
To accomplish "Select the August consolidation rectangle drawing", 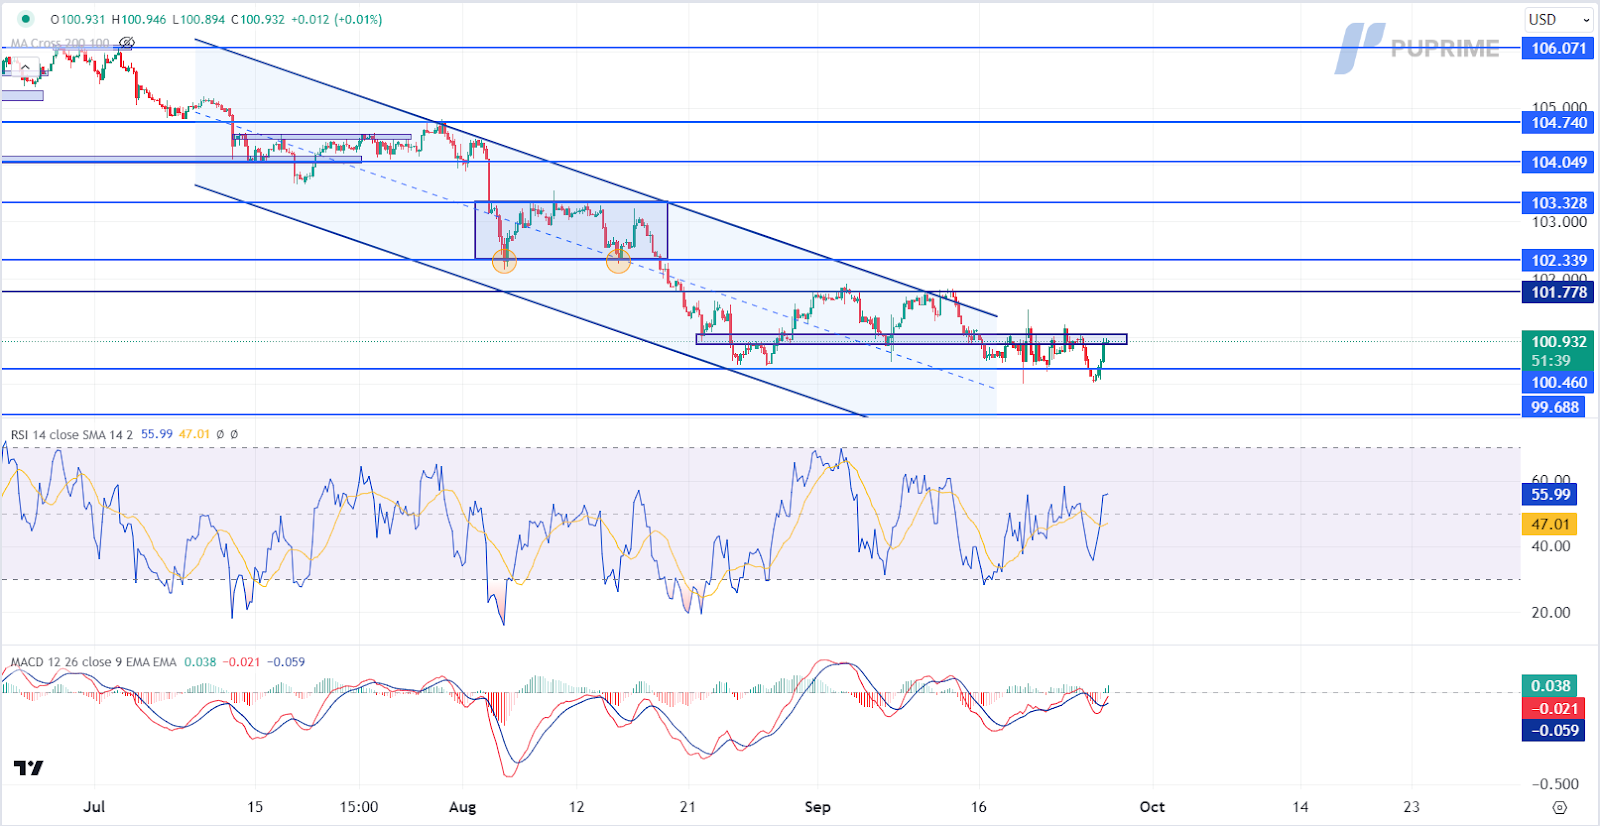I will coord(571,231).
